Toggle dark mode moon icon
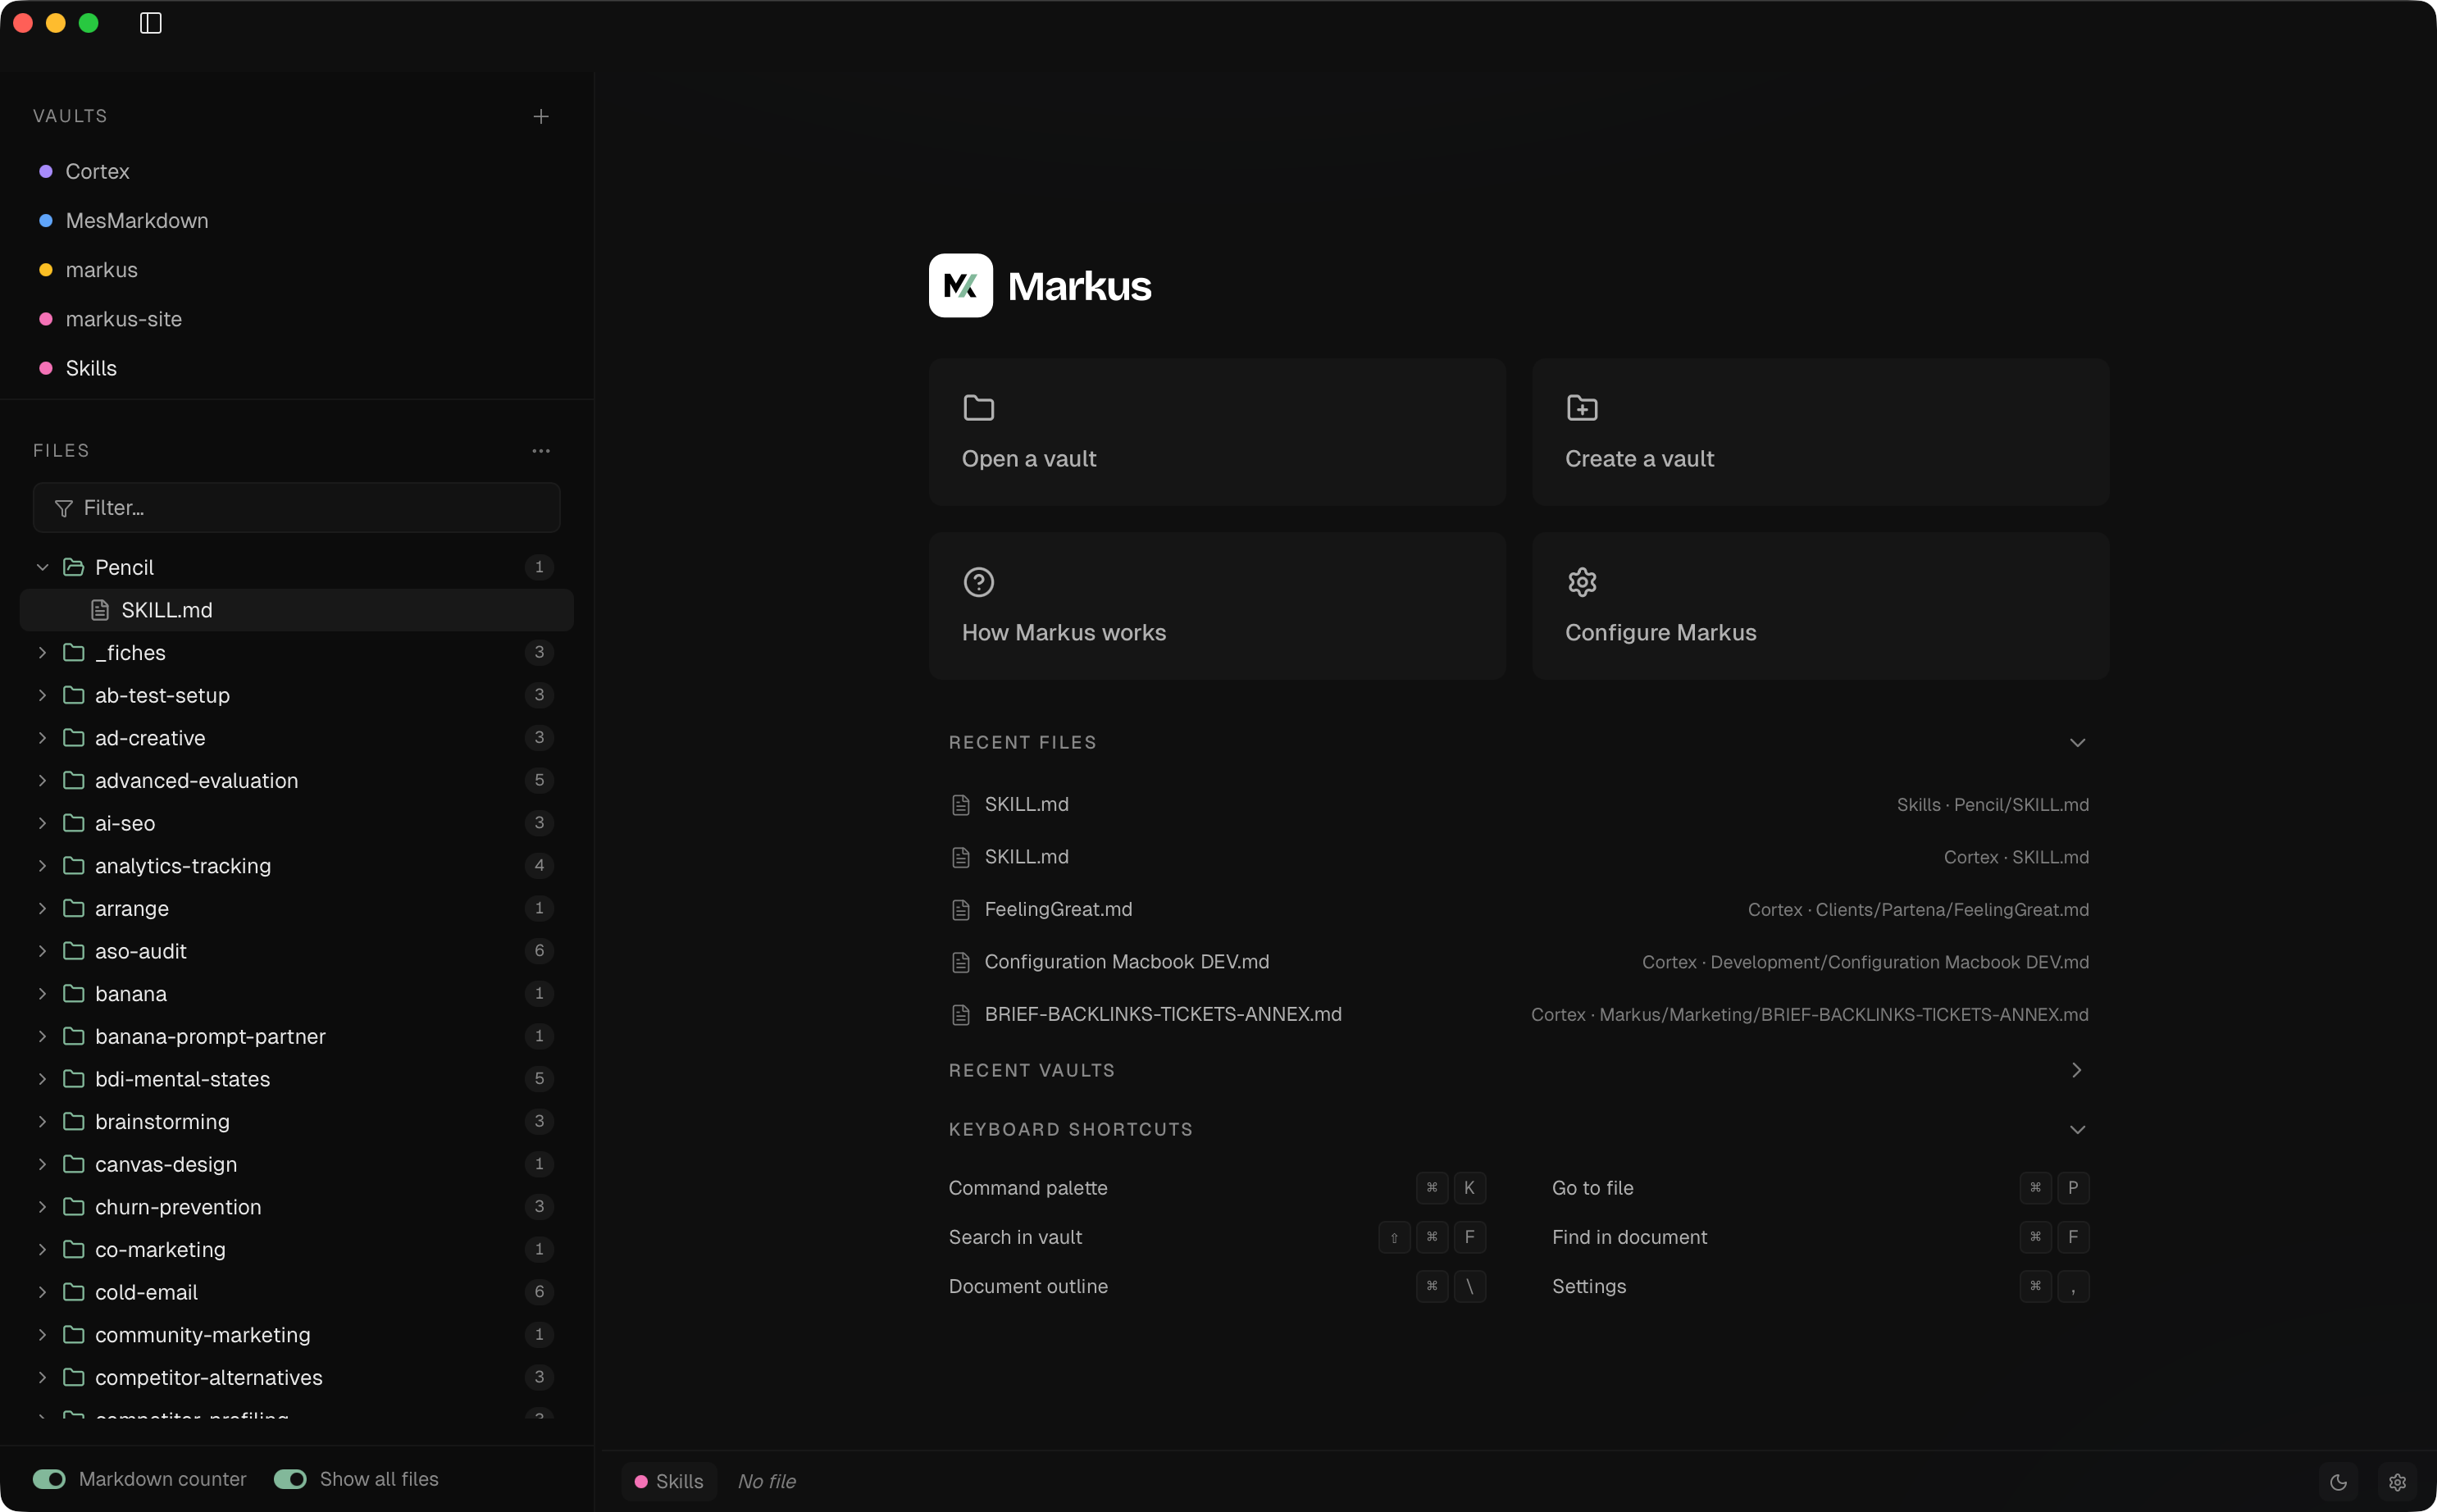Image resolution: width=2437 pixels, height=1512 pixels. pyautogui.click(x=2338, y=1482)
